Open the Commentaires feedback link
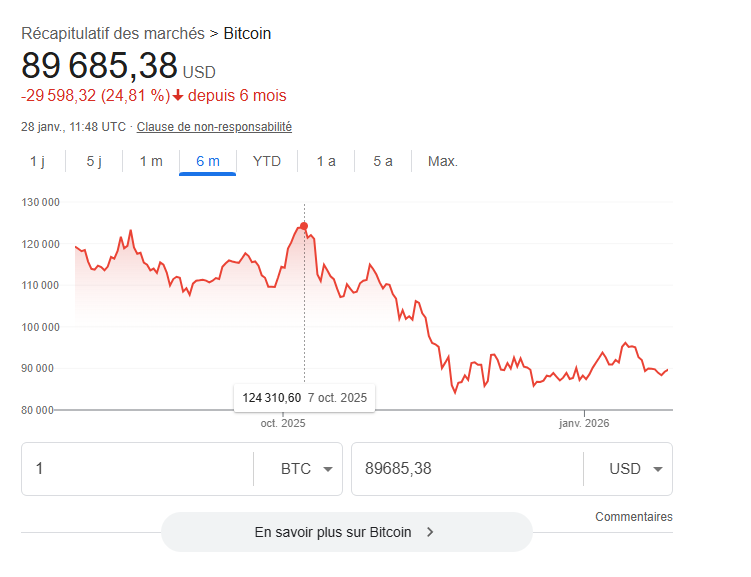The height and width of the screenshot is (577, 751). (x=633, y=517)
